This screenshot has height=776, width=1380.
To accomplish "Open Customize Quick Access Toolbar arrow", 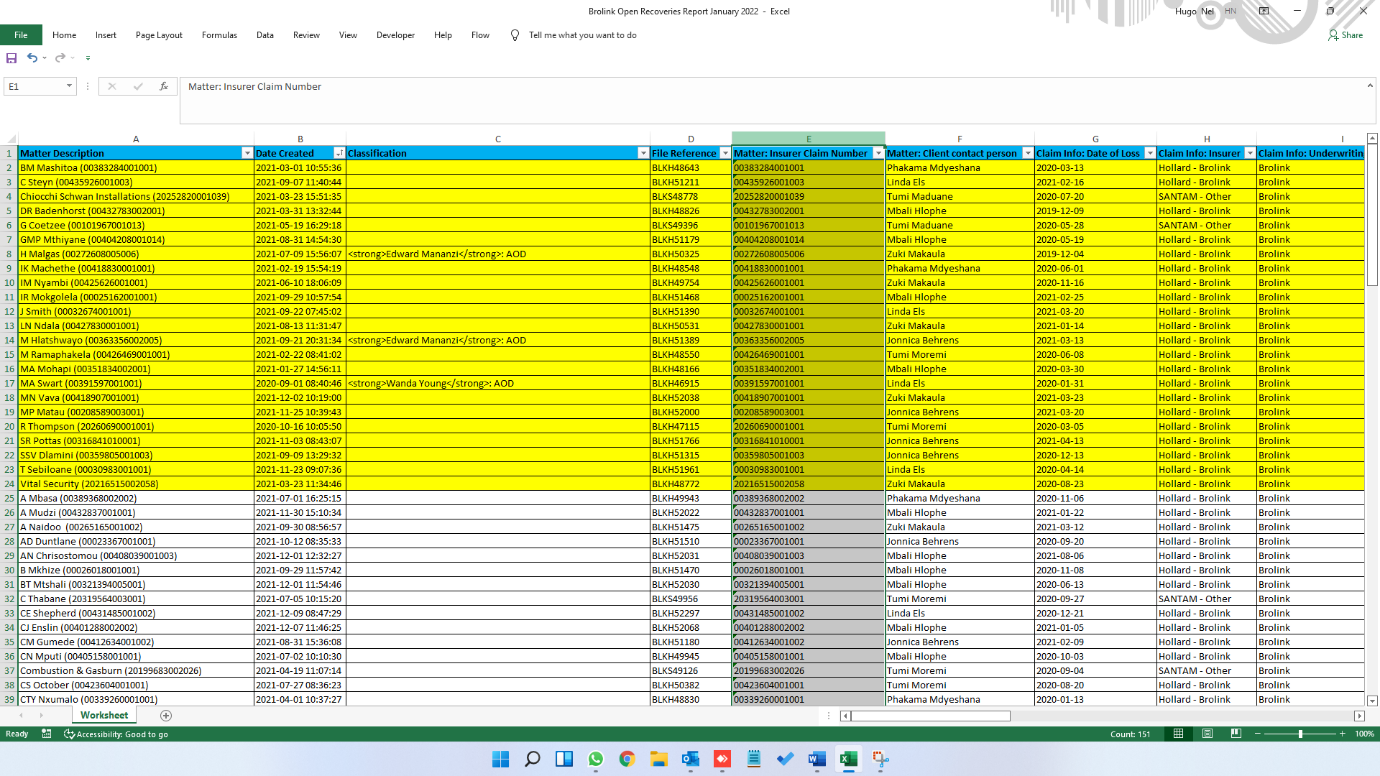I will (88, 59).
